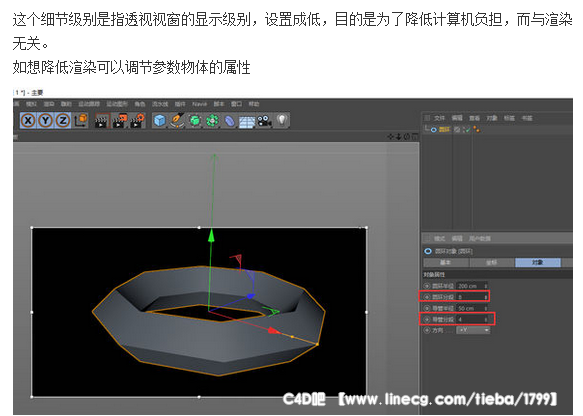583x416 pixels.
Task: Click the viewport toggle-layout icon
Action: pos(414,137)
